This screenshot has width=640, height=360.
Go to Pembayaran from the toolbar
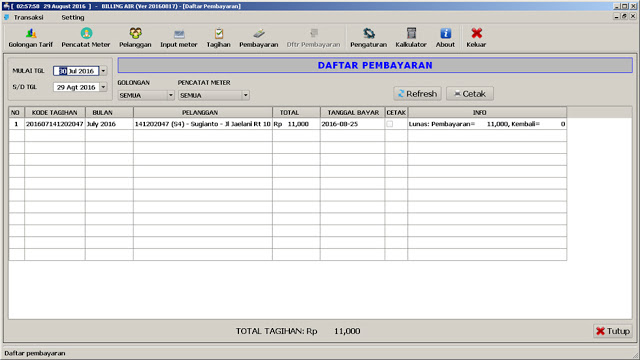(258, 38)
